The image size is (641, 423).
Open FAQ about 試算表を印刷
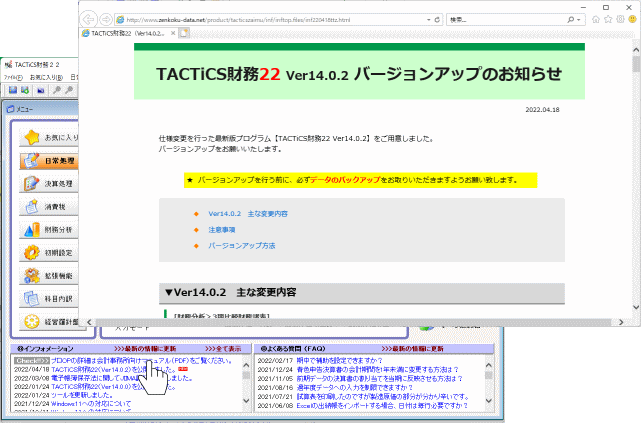click(383, 396)
